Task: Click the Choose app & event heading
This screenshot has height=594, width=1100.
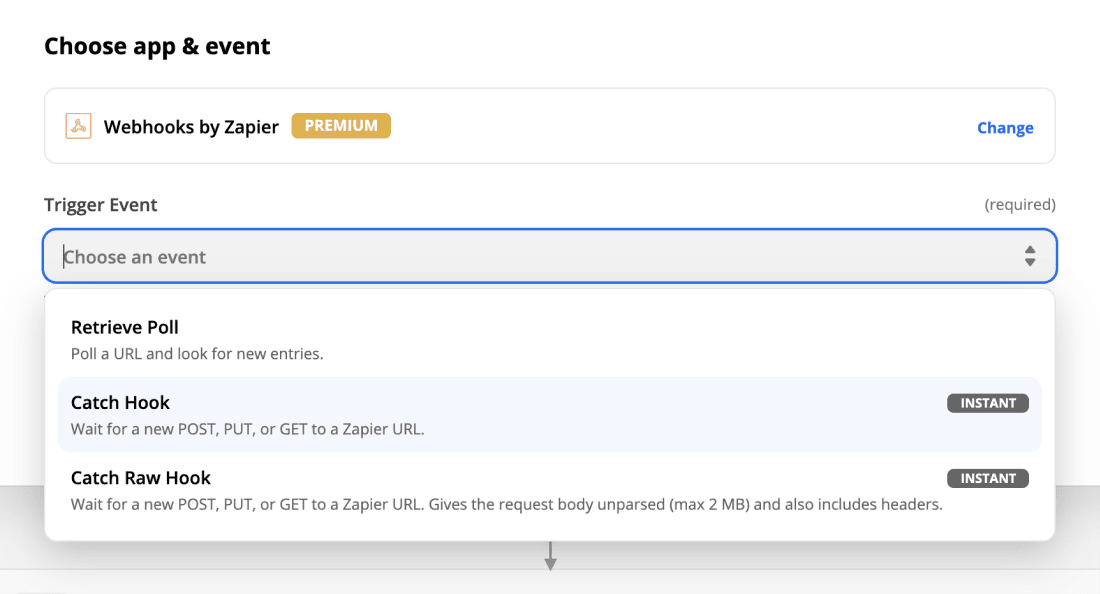Action: [157, 46]
